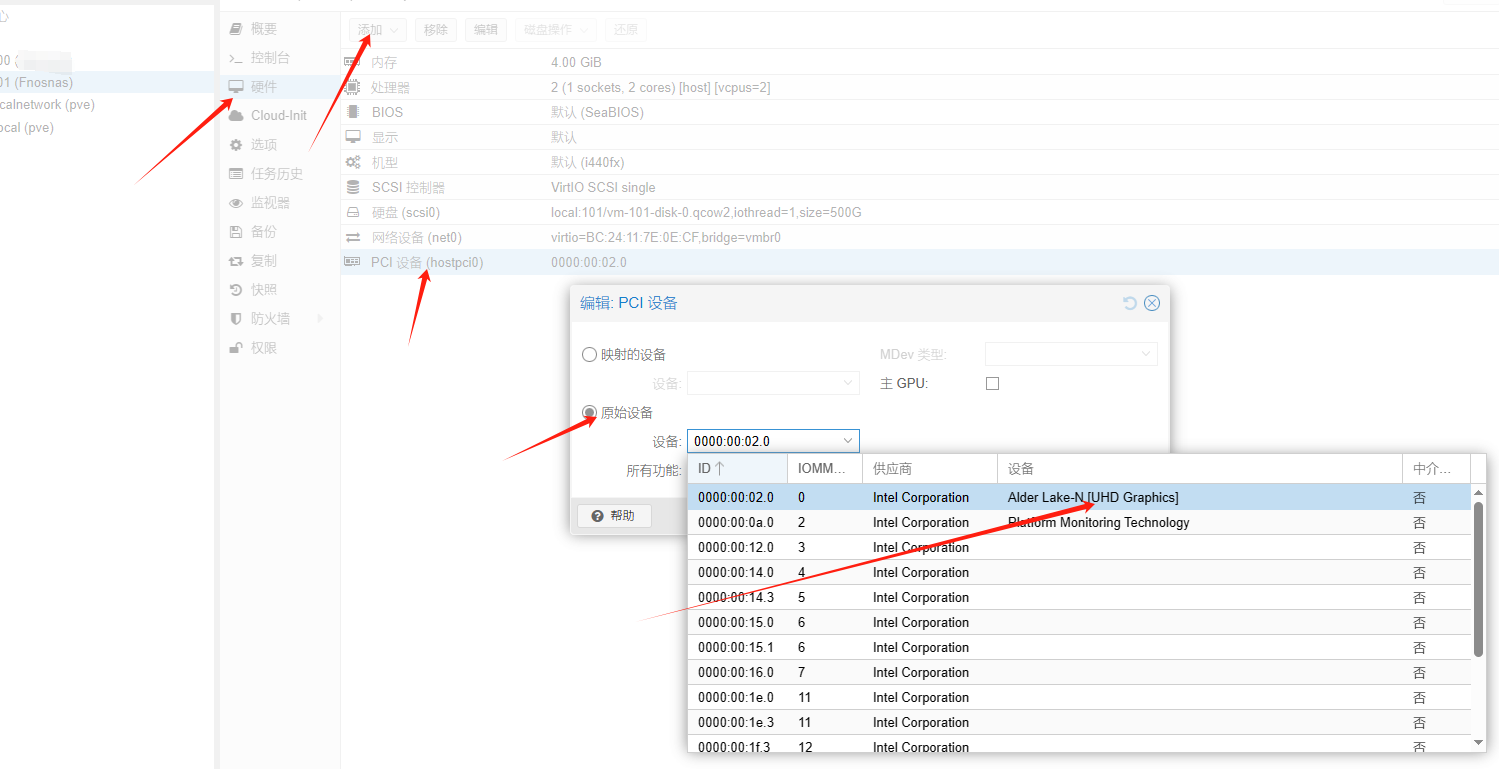Select the 处理器 processor row
Screen dimensions: 1499x769
[x=919, y=87]
